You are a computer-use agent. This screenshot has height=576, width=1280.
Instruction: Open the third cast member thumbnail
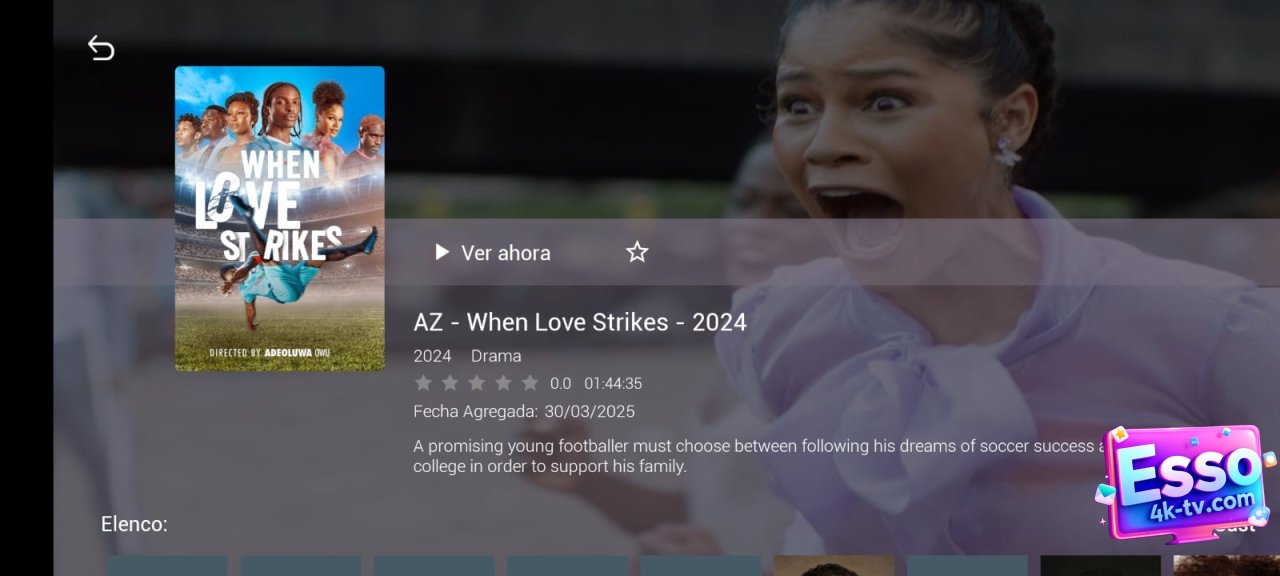click(434, 566)
